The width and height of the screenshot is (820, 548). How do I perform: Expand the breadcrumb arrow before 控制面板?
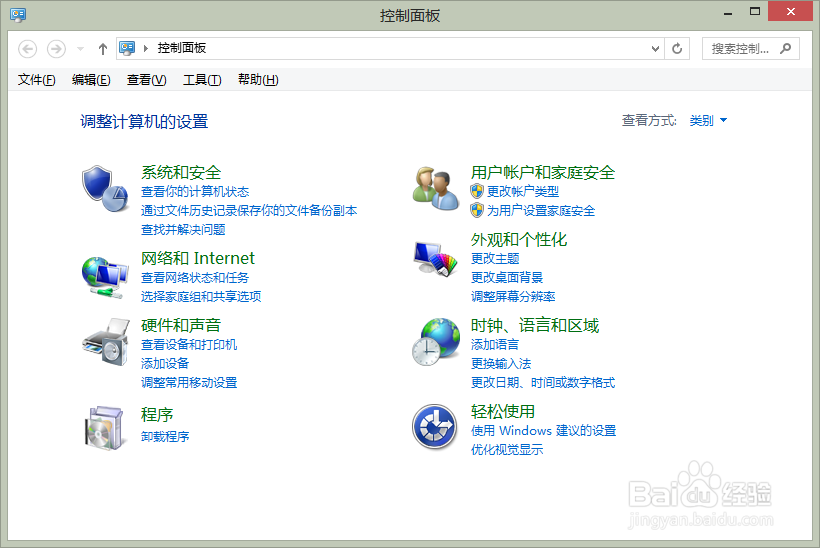coord(146,49)
